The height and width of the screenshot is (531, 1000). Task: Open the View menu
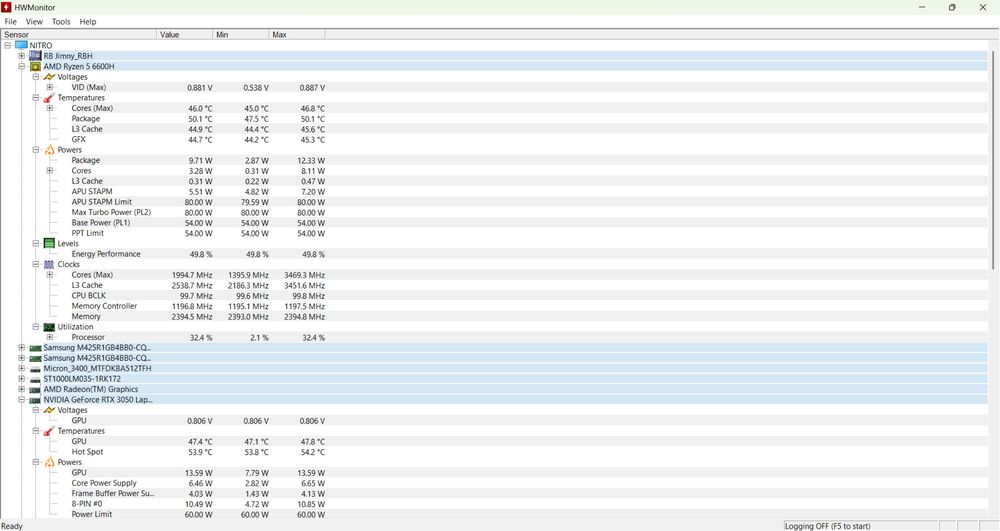pos(34,22)
